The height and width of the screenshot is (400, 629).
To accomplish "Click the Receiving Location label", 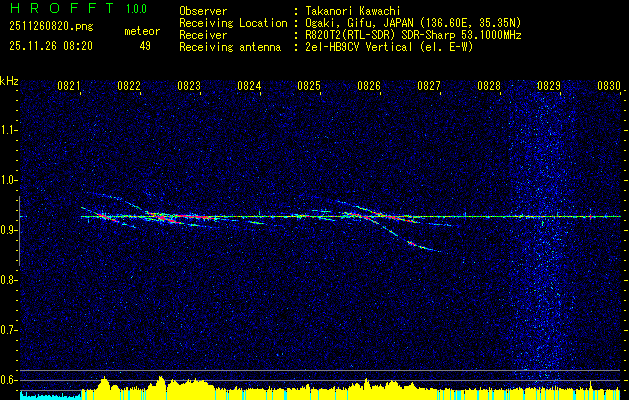I will pyautogui.click(x=233, y=23).
